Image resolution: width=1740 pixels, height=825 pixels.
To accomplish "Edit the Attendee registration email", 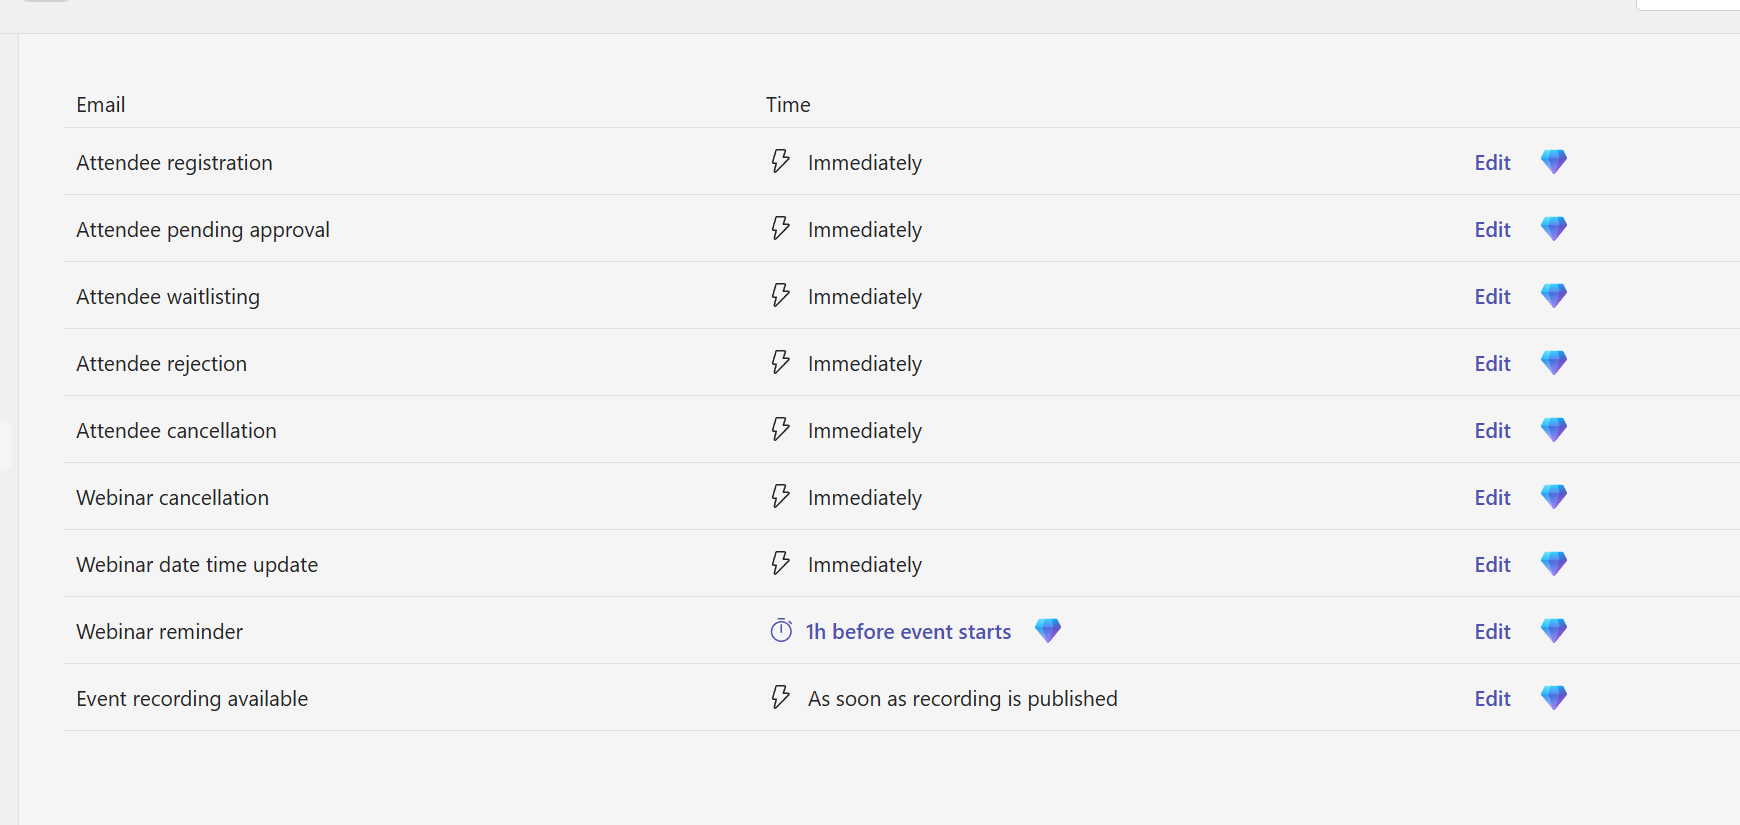I will tap(1492, 163).
